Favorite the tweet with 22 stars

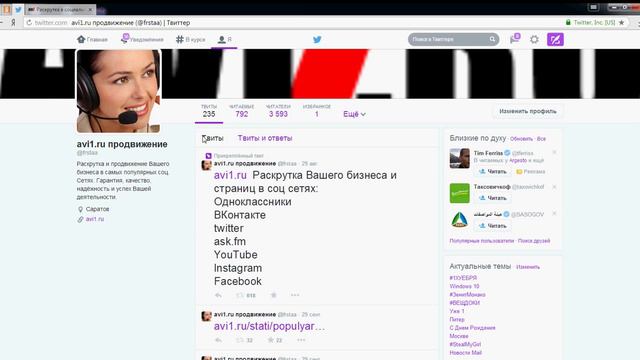275,340
